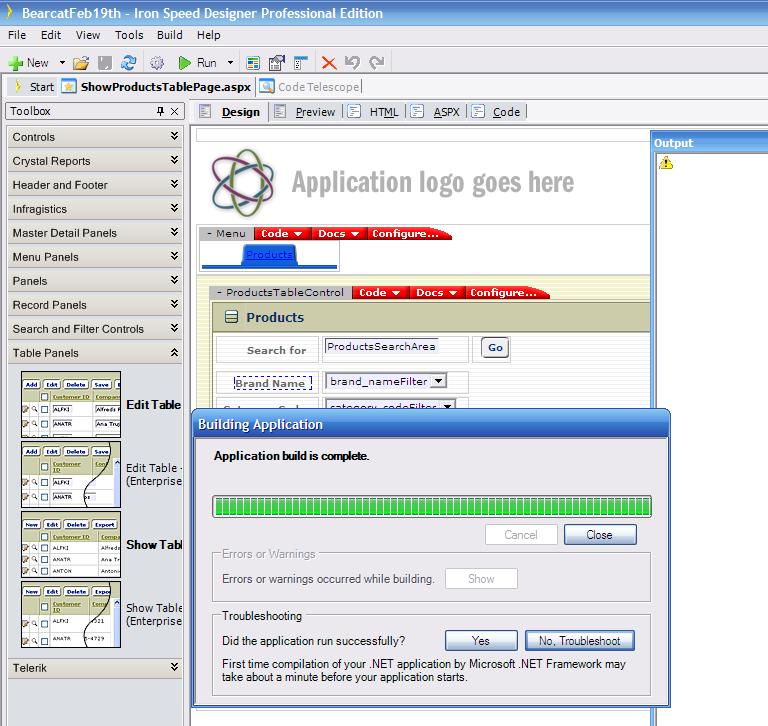
Task: Open ProductsTableControl Code dropdown
Action: pos(380,292)
